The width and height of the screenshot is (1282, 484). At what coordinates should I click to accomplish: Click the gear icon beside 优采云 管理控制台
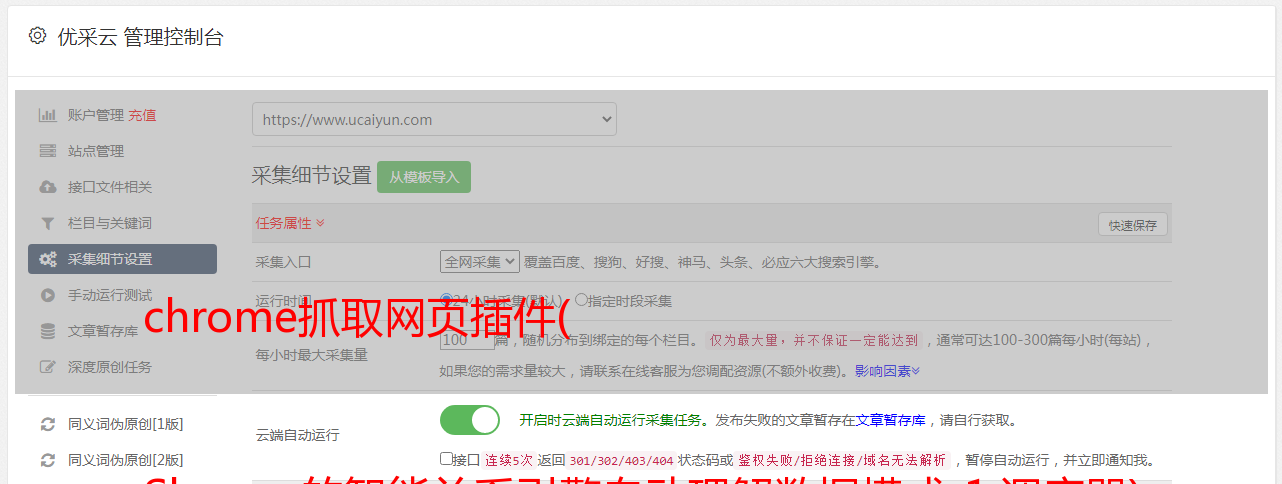click(x=37, y=36)
